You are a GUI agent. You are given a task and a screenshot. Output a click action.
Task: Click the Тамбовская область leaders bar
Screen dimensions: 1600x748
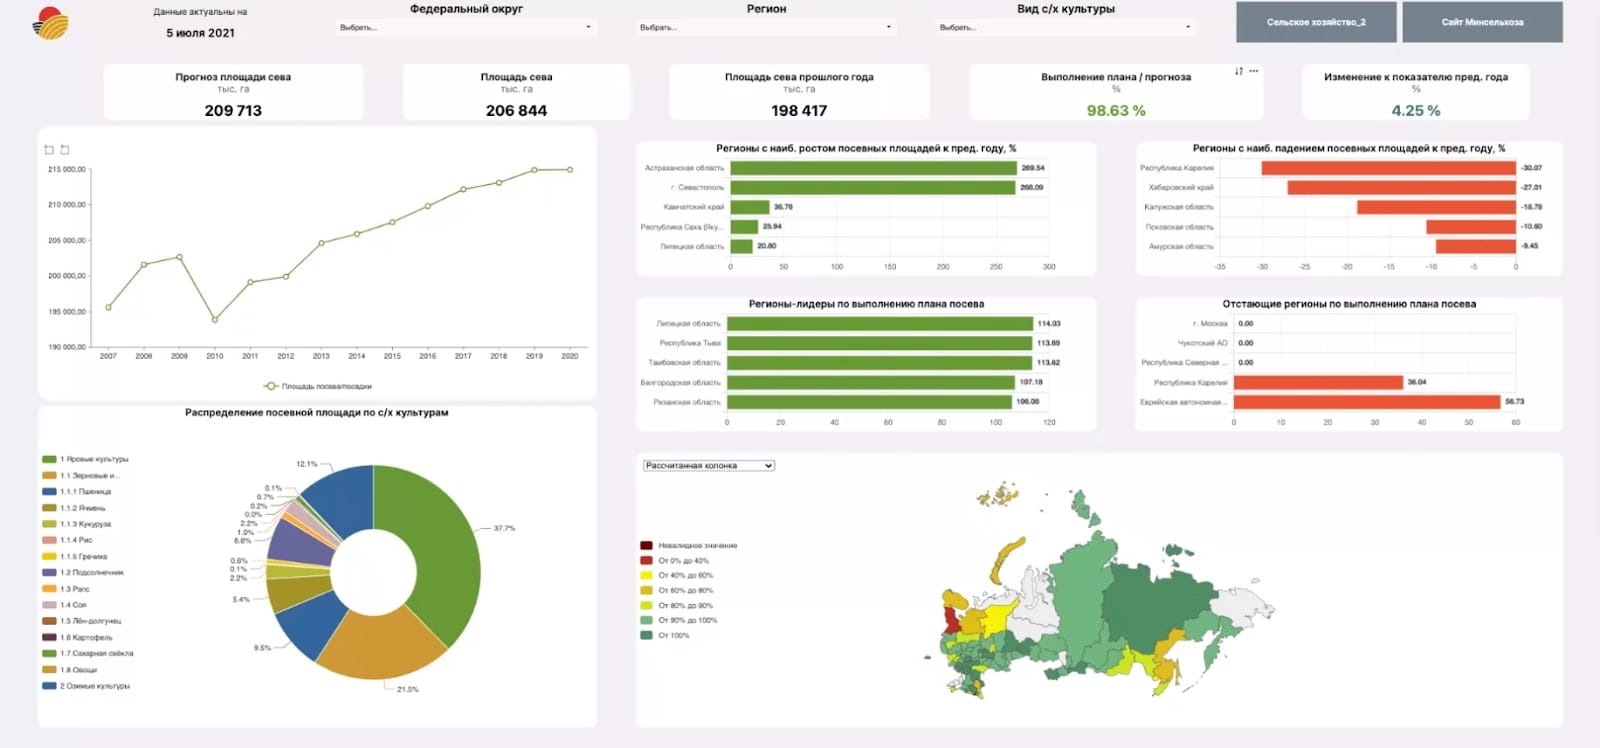880,363
